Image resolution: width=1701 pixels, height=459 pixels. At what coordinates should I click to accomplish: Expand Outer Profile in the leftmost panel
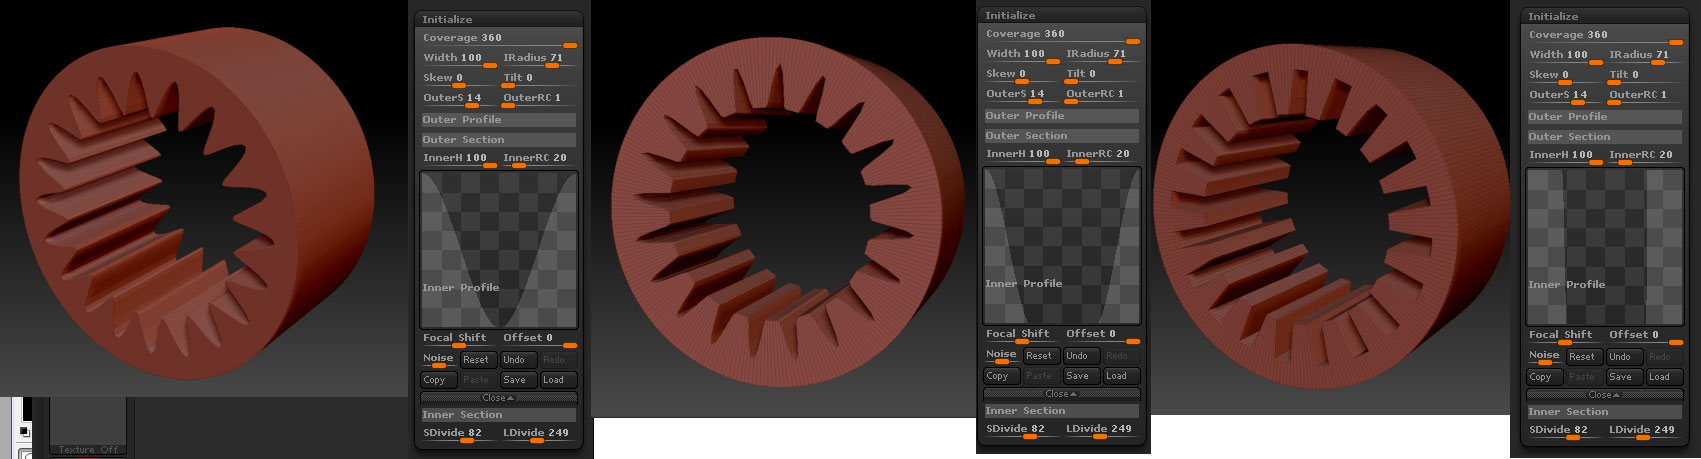tap(498, 119)
